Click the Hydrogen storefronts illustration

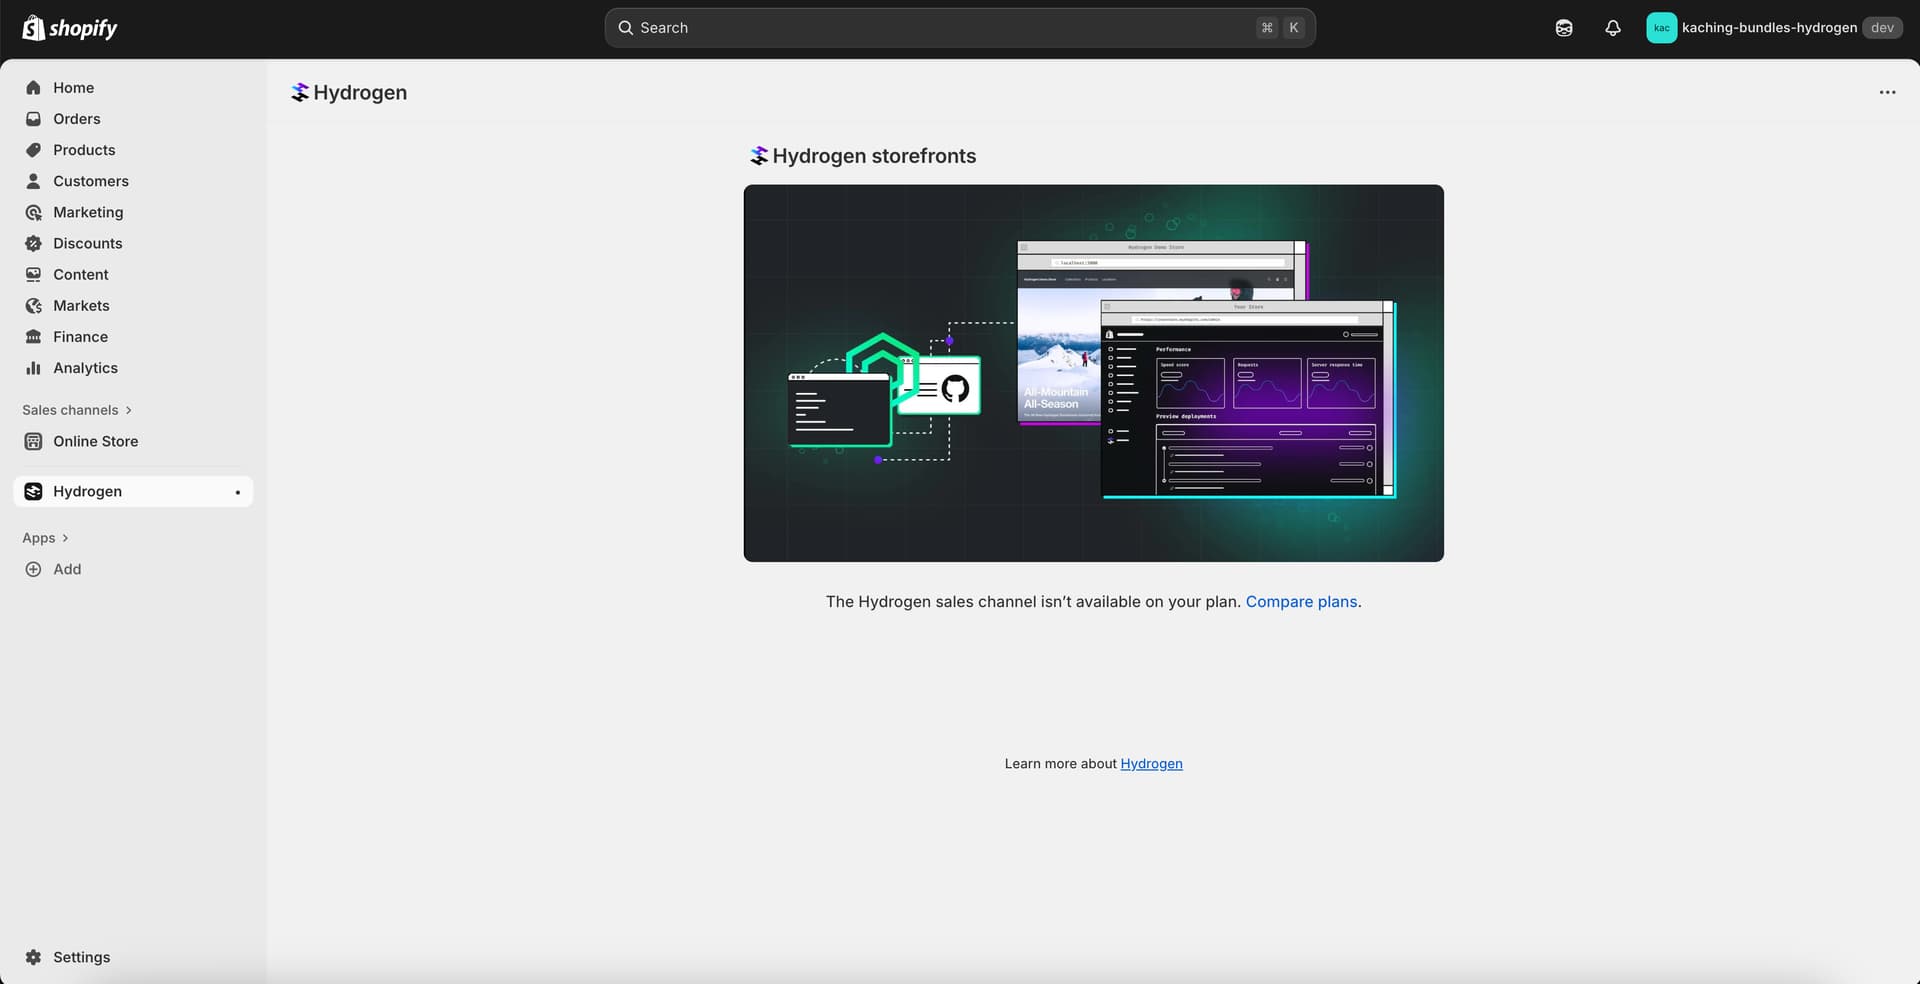1093,373
